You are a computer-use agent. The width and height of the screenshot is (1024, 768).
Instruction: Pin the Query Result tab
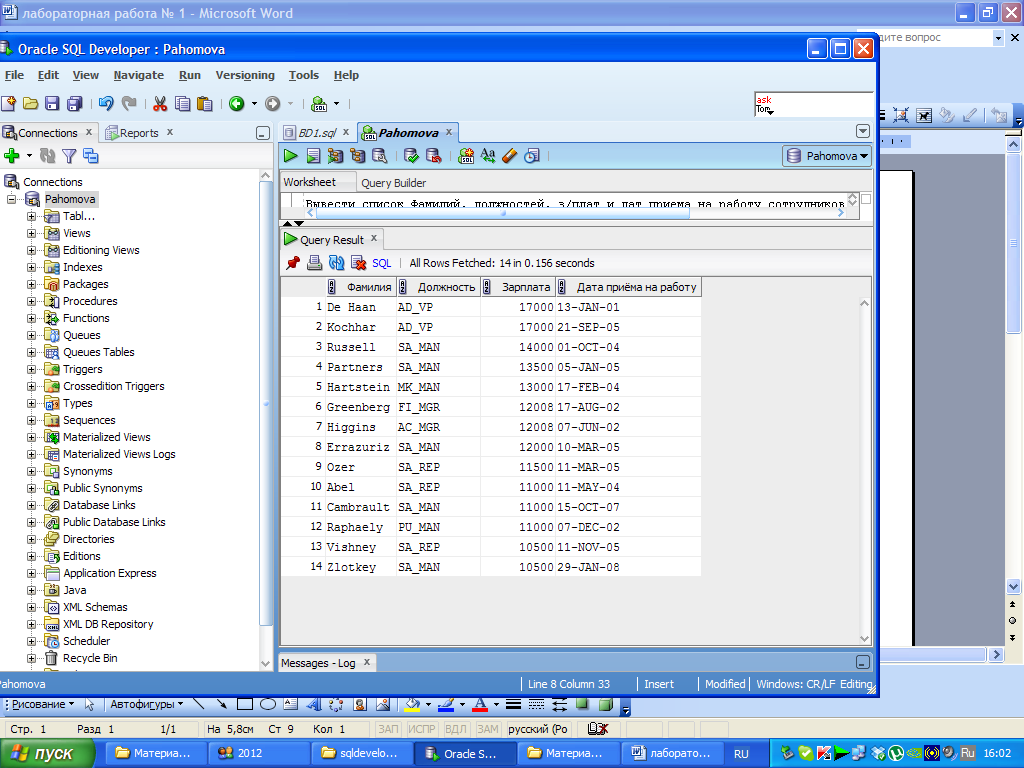tap(293, 263)
